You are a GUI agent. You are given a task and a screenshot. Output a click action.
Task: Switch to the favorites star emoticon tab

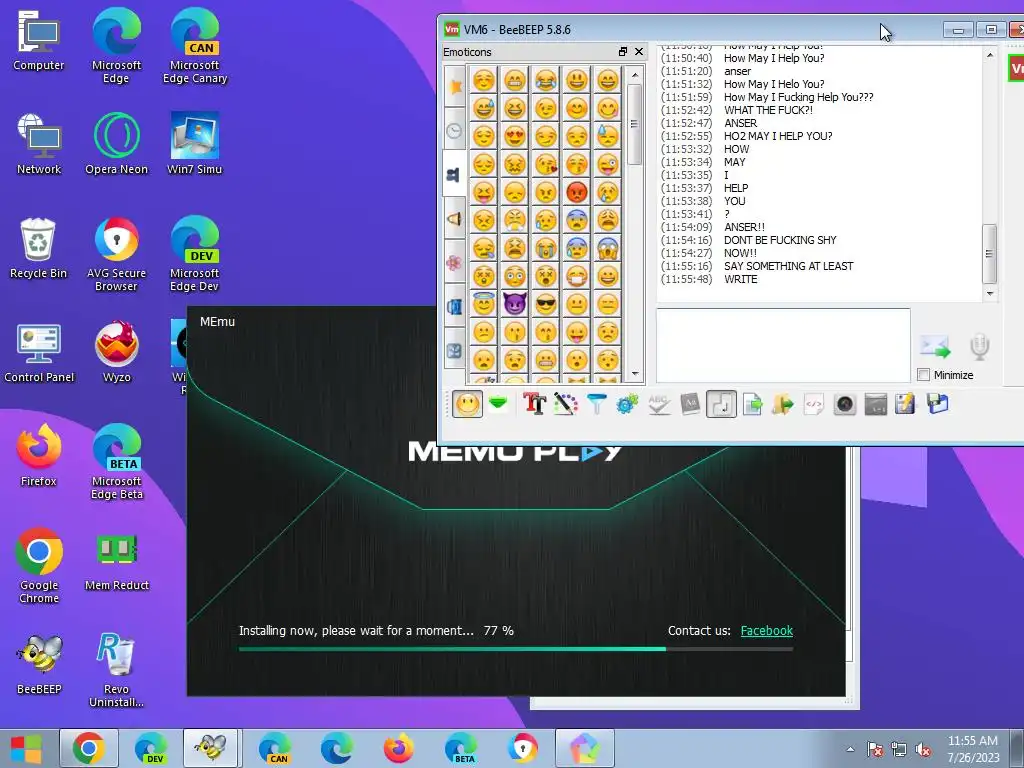(455, 86)
